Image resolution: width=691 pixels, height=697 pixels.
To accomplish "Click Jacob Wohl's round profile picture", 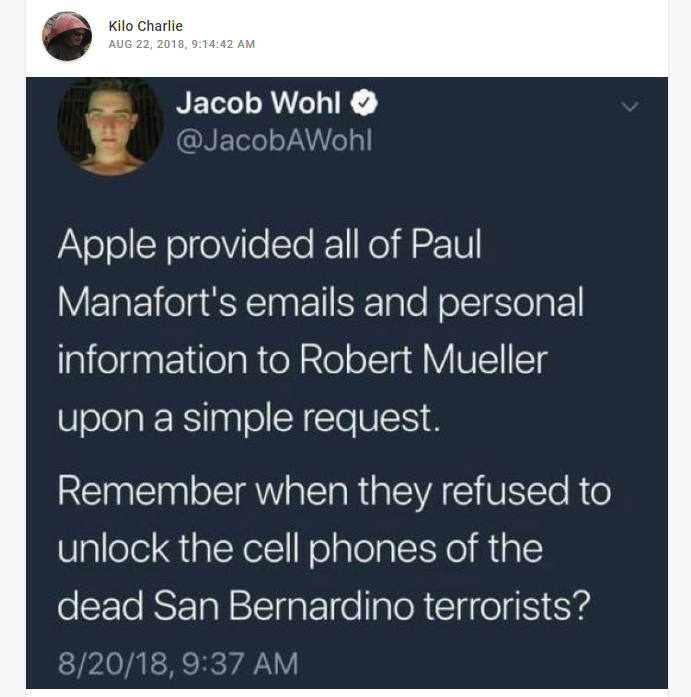I will point(109,126).
